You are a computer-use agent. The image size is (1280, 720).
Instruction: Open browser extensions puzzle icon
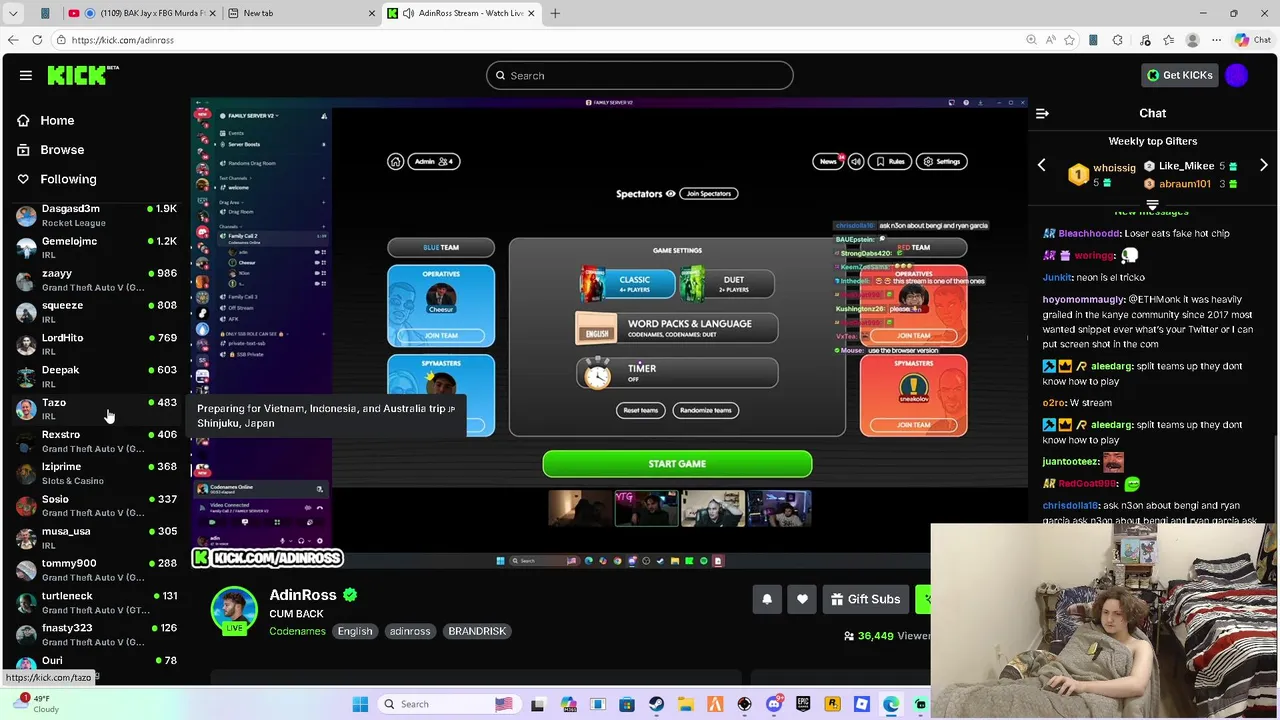pyautogui.click(x=1117, y=40)
